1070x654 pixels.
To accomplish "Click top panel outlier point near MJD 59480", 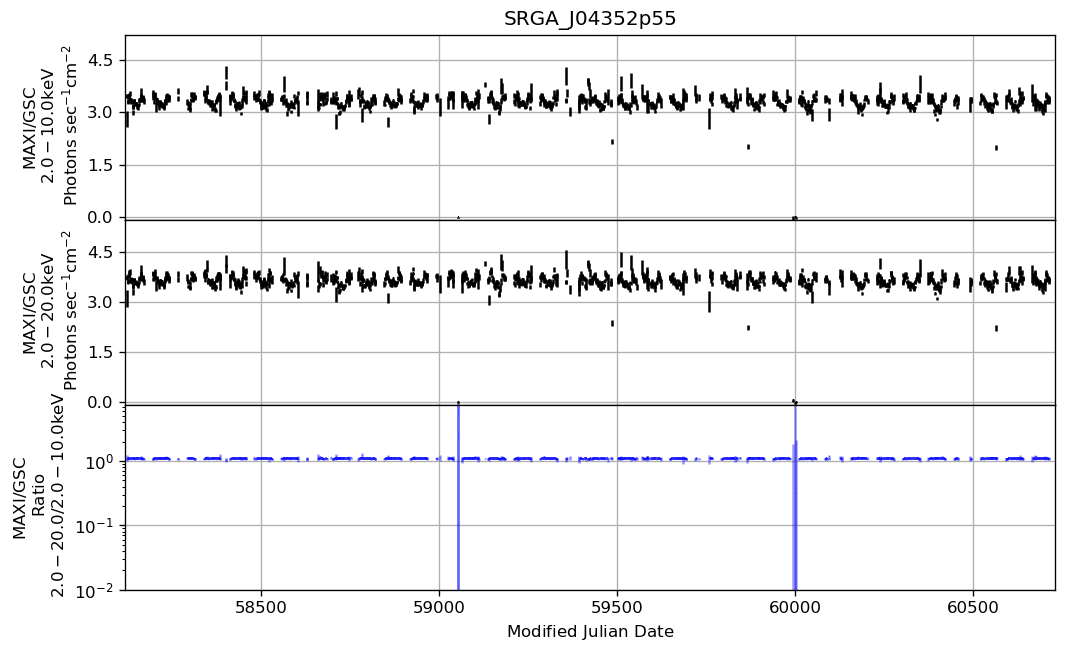I will coord(613,142).
